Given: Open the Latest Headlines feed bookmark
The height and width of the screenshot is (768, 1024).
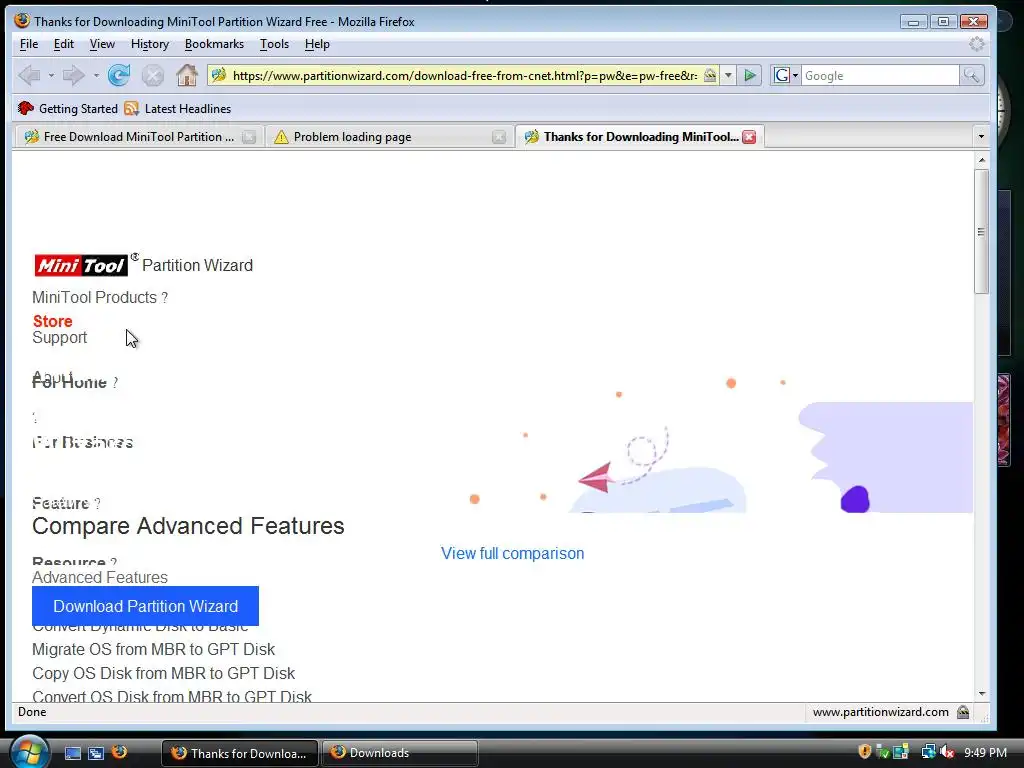Looking at the screenshot, I should (x=178, y=108).
